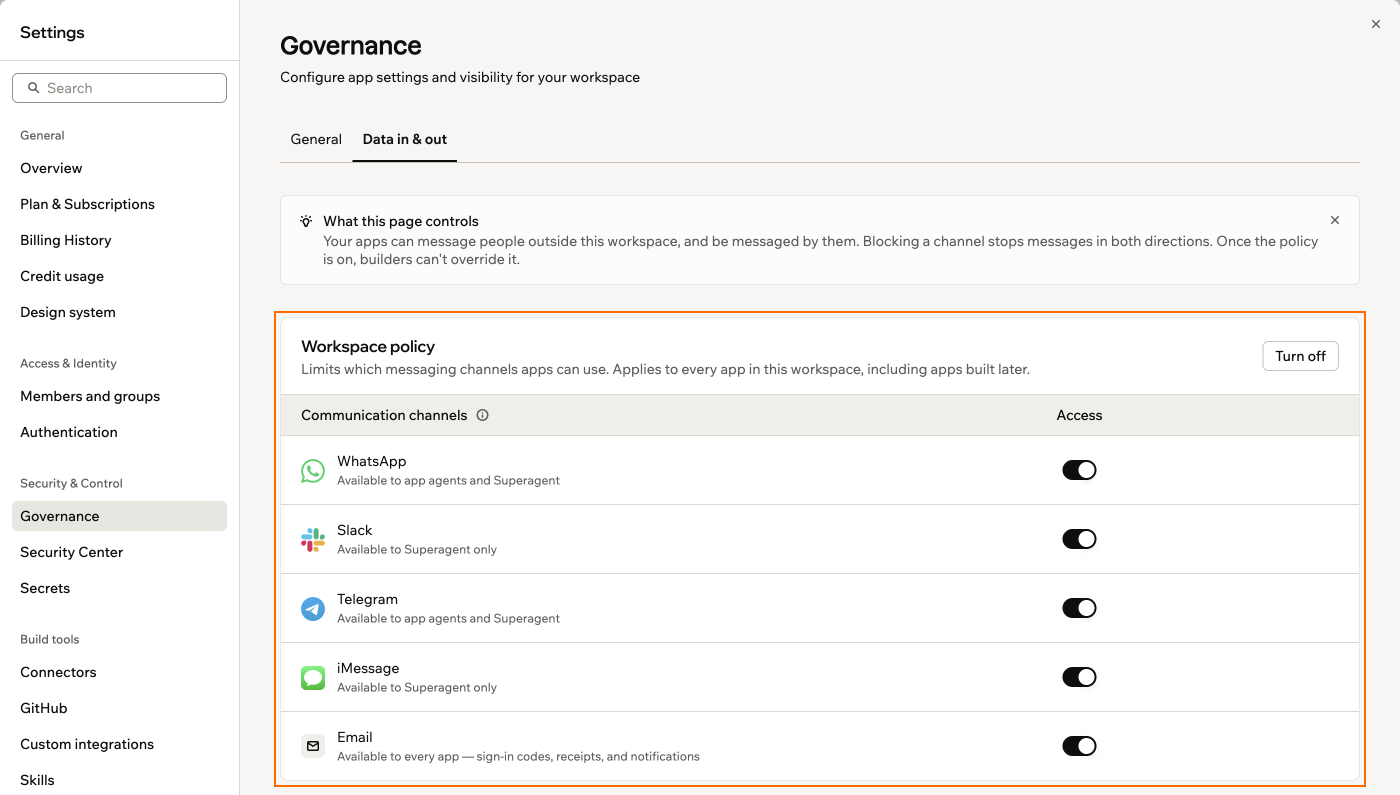Open Skills in the sidebar
The height and width of the screenshot is (795, 1400).
[x=119, y=780]
